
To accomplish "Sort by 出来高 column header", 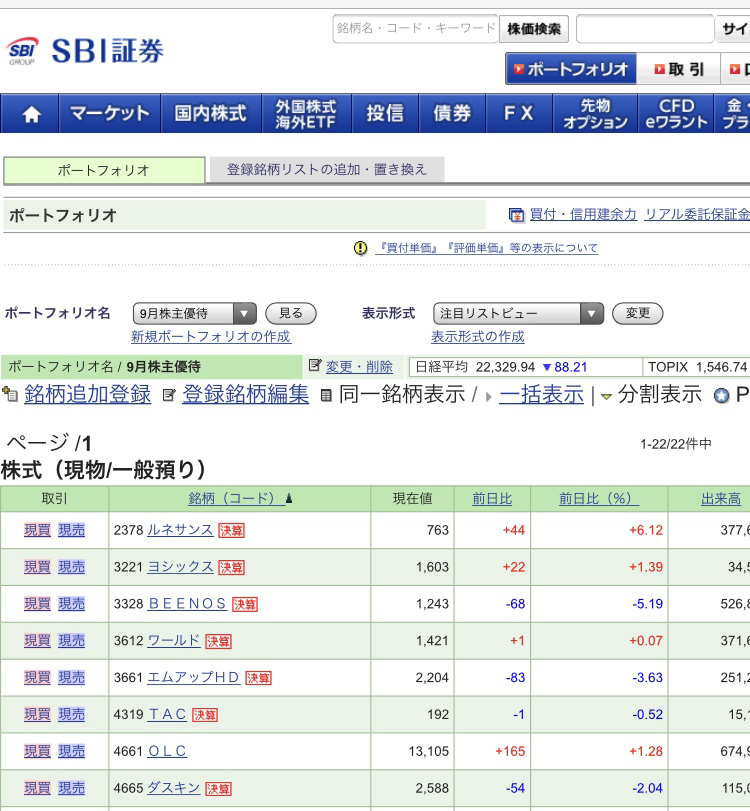I will pos(721,499).
